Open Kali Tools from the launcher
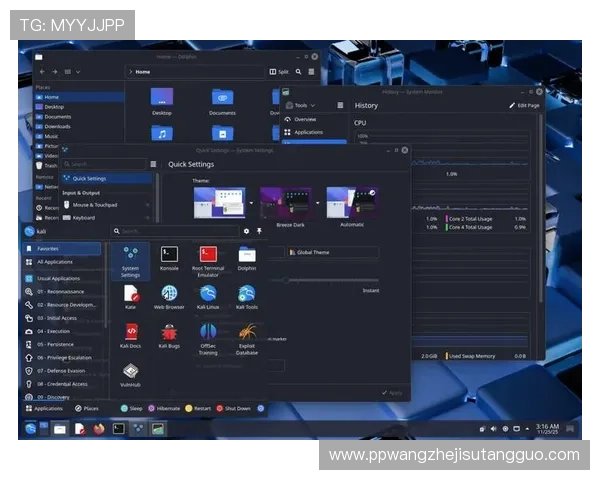Screen dimensions: 600x480 click(x=247, y=297)
